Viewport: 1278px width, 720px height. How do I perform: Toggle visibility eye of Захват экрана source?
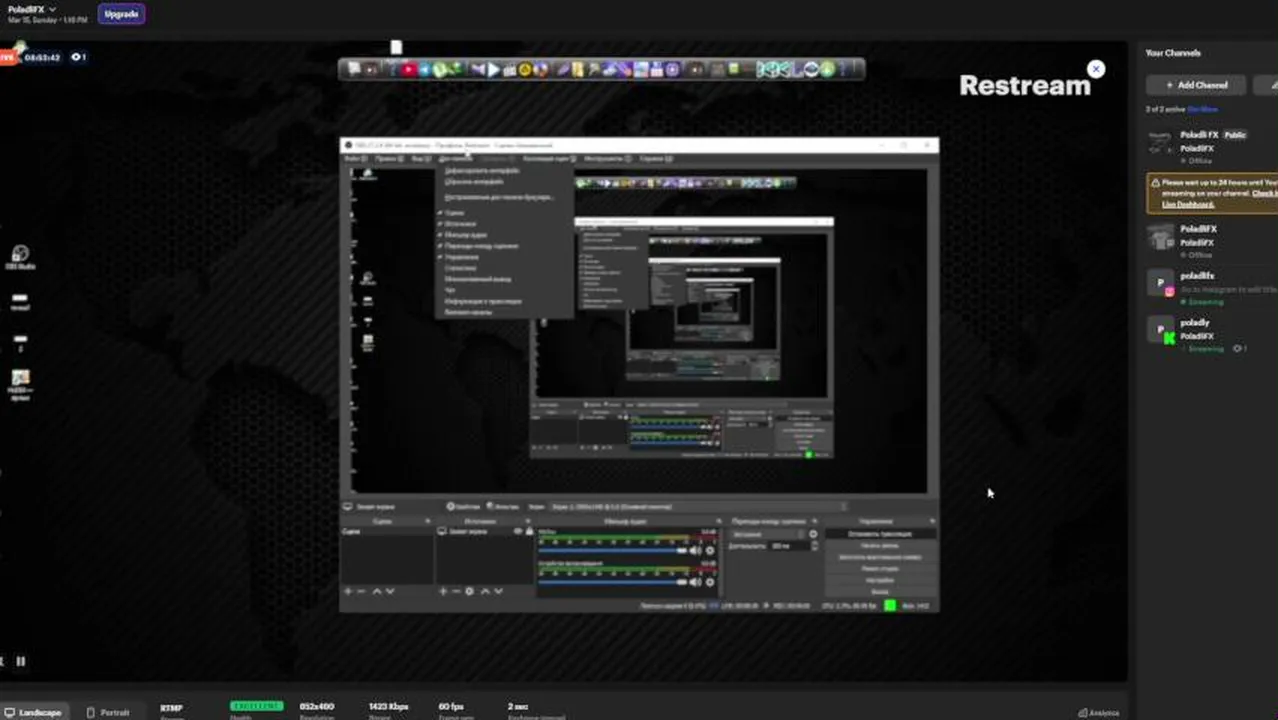(x=518, y=532)
